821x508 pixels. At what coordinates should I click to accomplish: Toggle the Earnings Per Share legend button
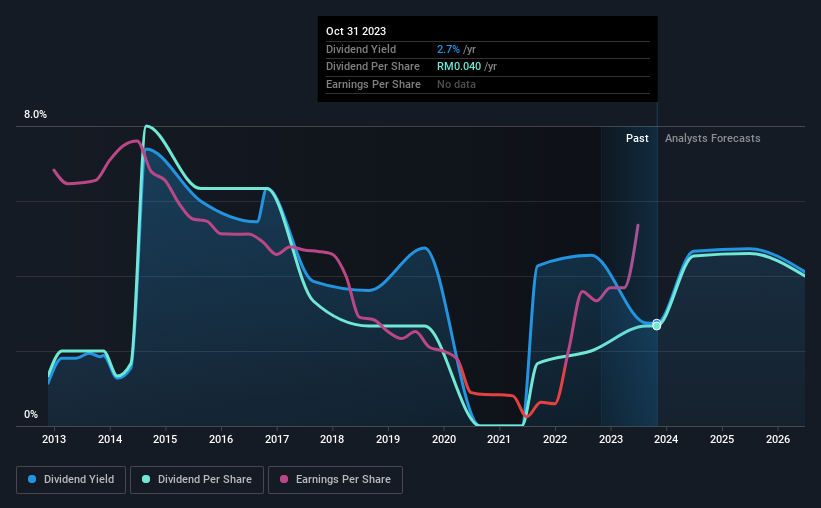(x=335, y=480)
